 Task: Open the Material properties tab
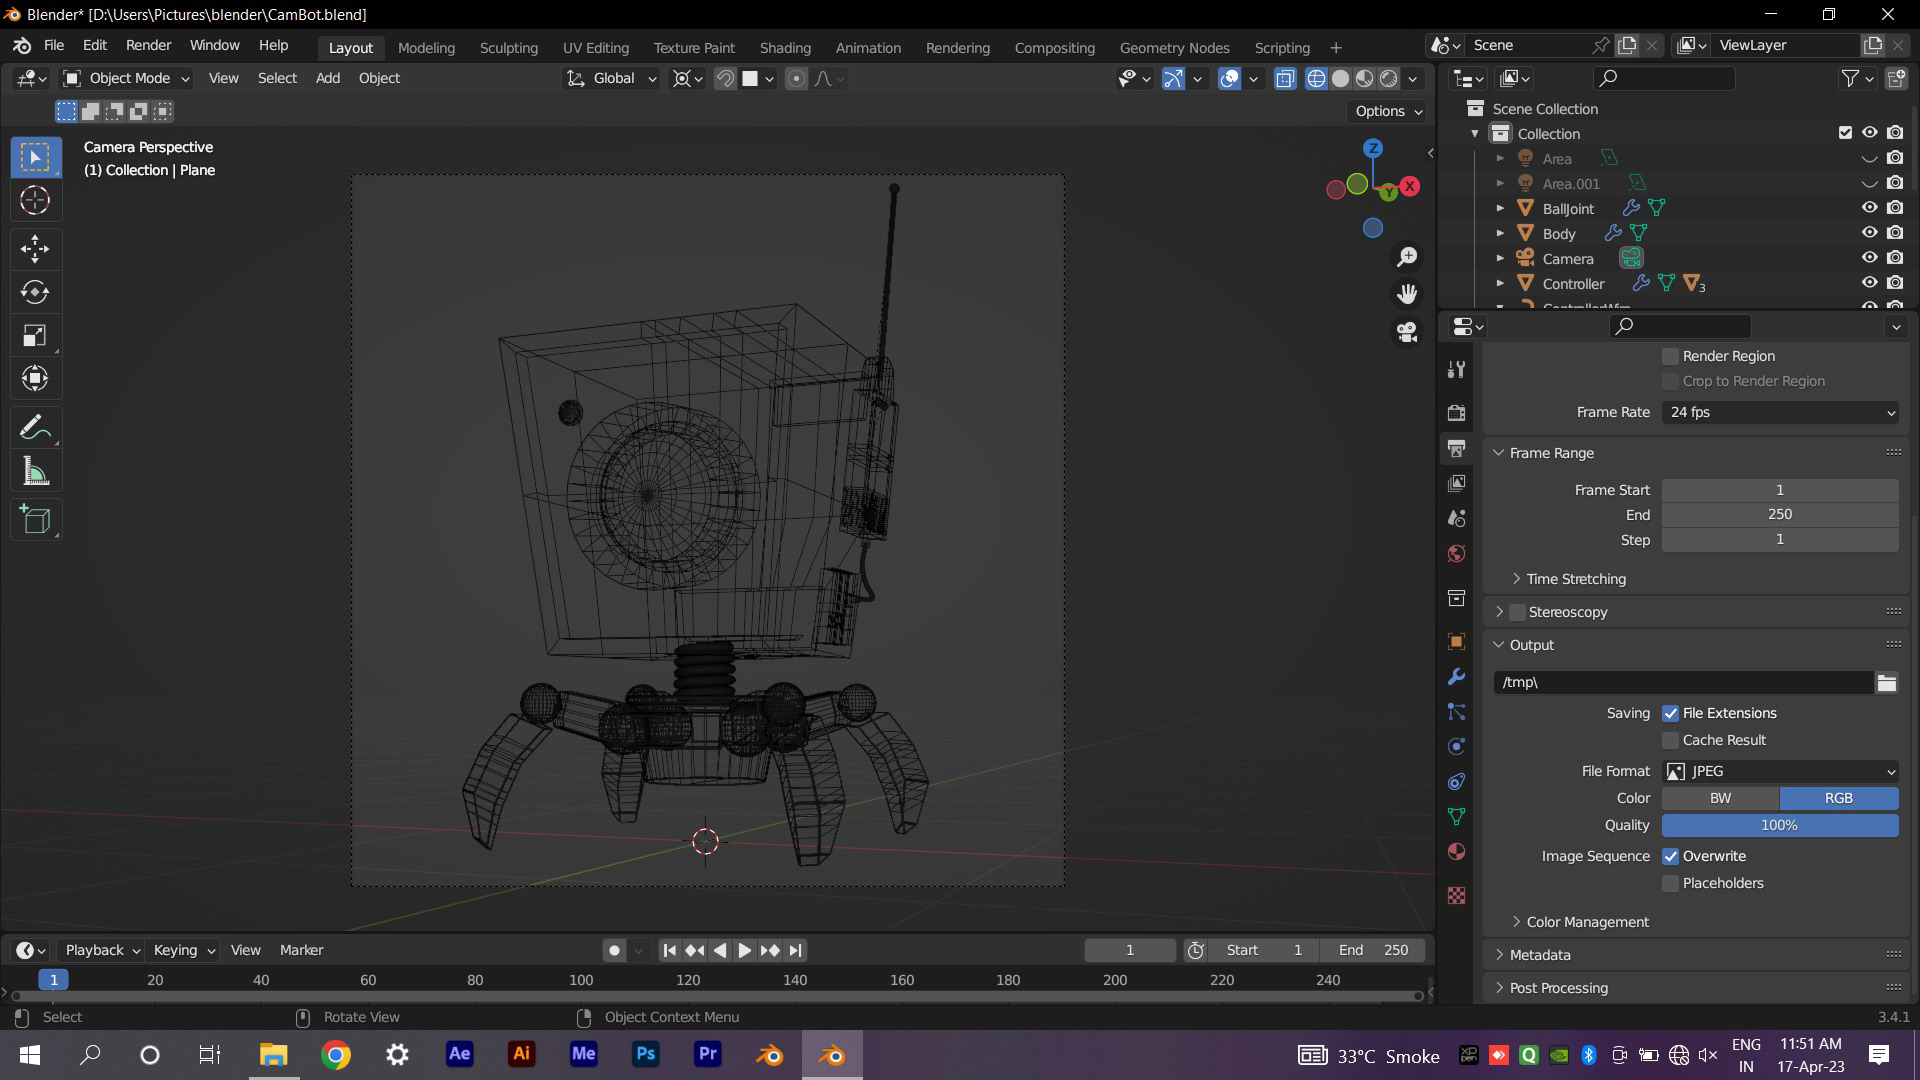coord(1456,852)
